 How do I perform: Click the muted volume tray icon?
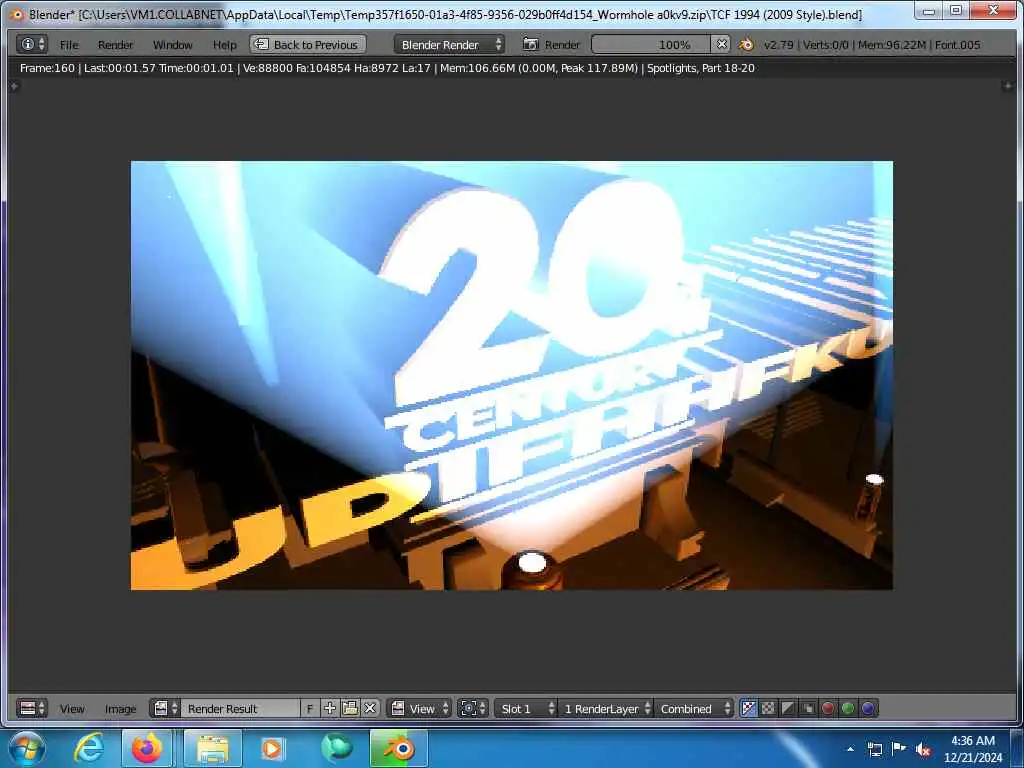click(x=923, y=750)
